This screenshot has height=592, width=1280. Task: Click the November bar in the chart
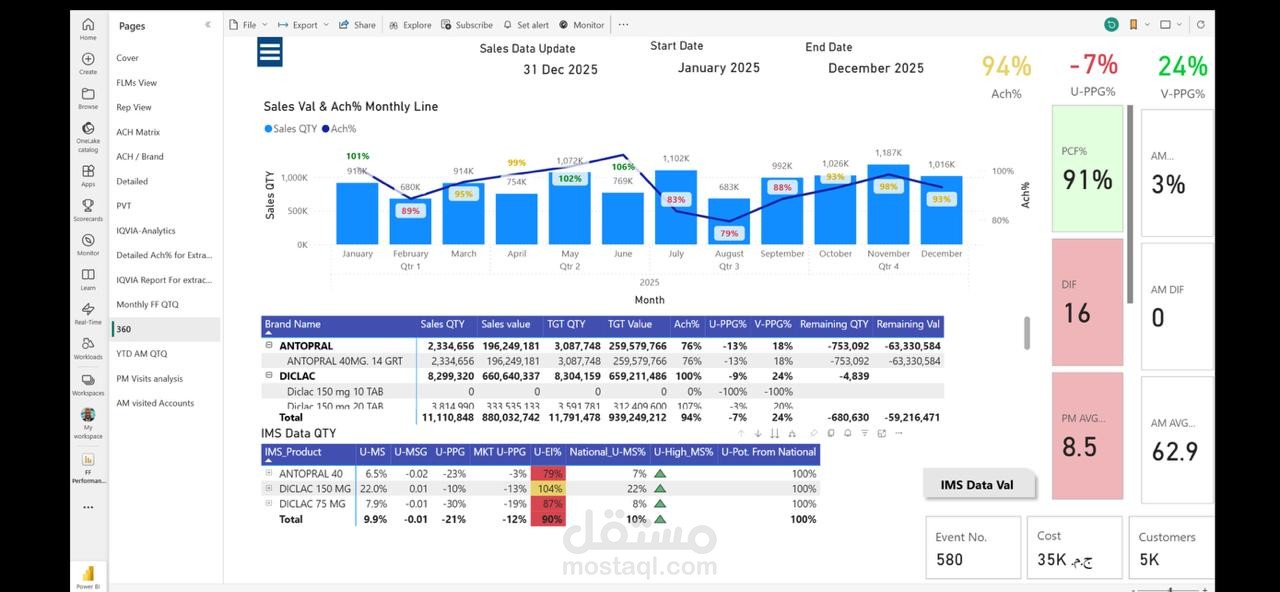(x=888, y=204)
